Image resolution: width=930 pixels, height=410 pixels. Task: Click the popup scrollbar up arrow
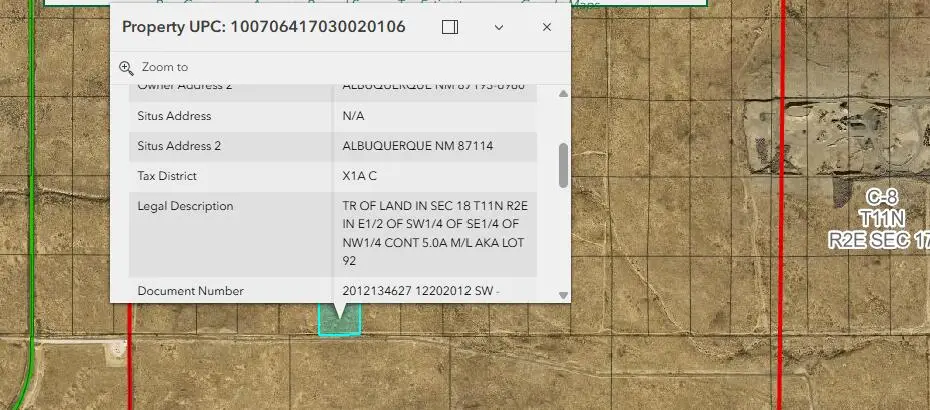563,94
